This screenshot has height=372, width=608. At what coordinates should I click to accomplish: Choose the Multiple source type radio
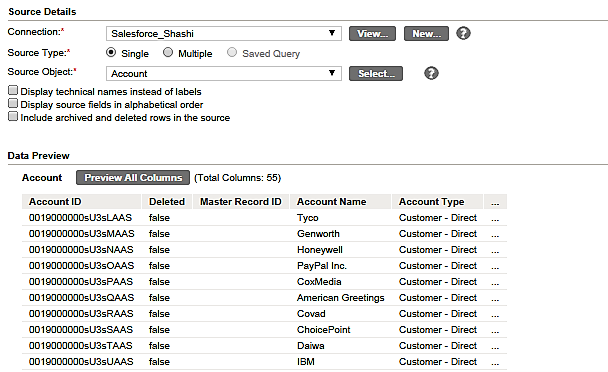click(168, 52)
